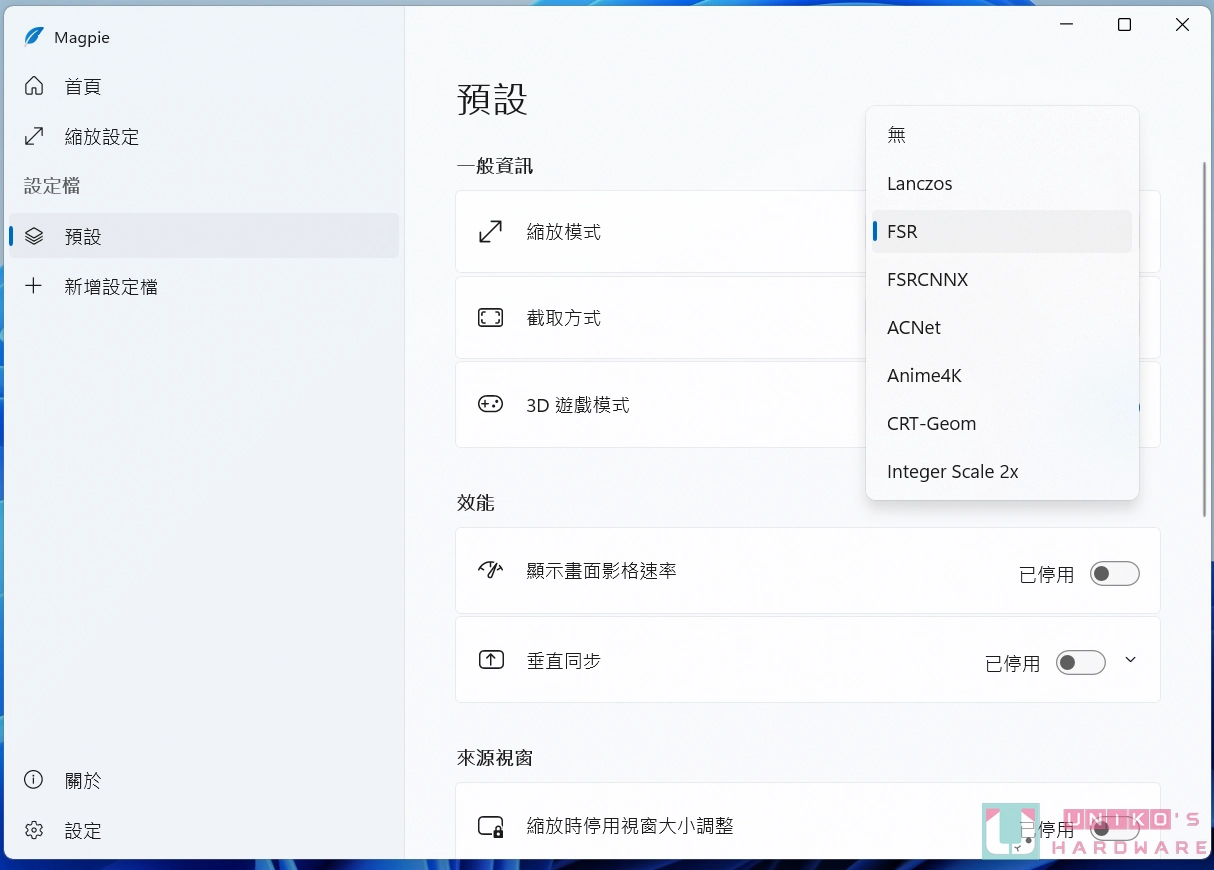
Task: Click the capture frame icon beside 截取方式
Action: 491,317
